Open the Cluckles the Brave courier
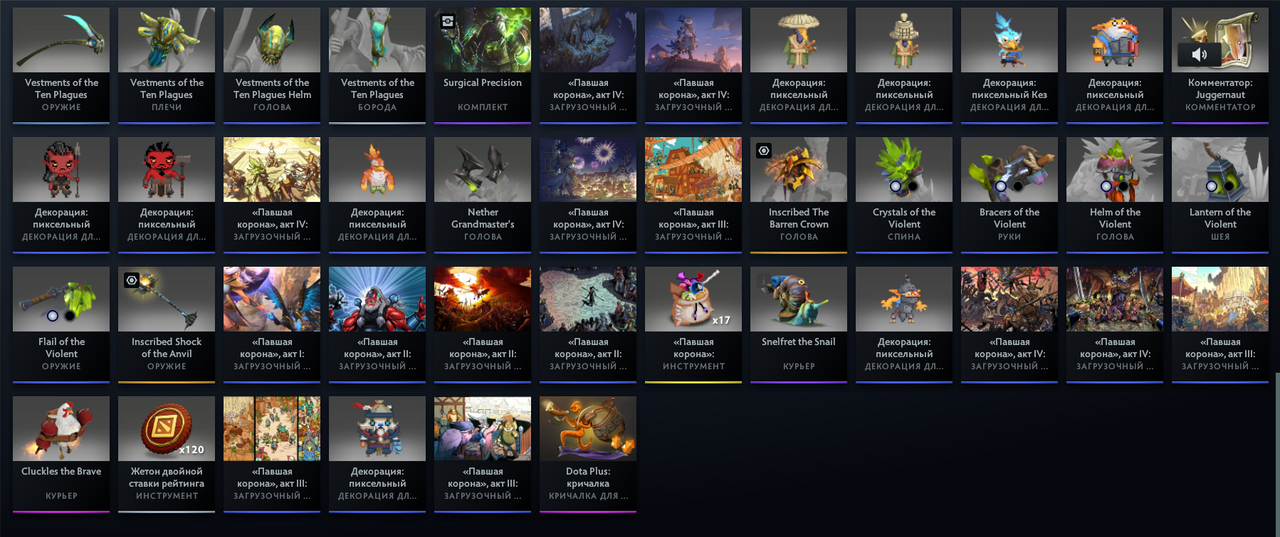The width and height of the screenshot is (1280, 537). click(61, 454)
